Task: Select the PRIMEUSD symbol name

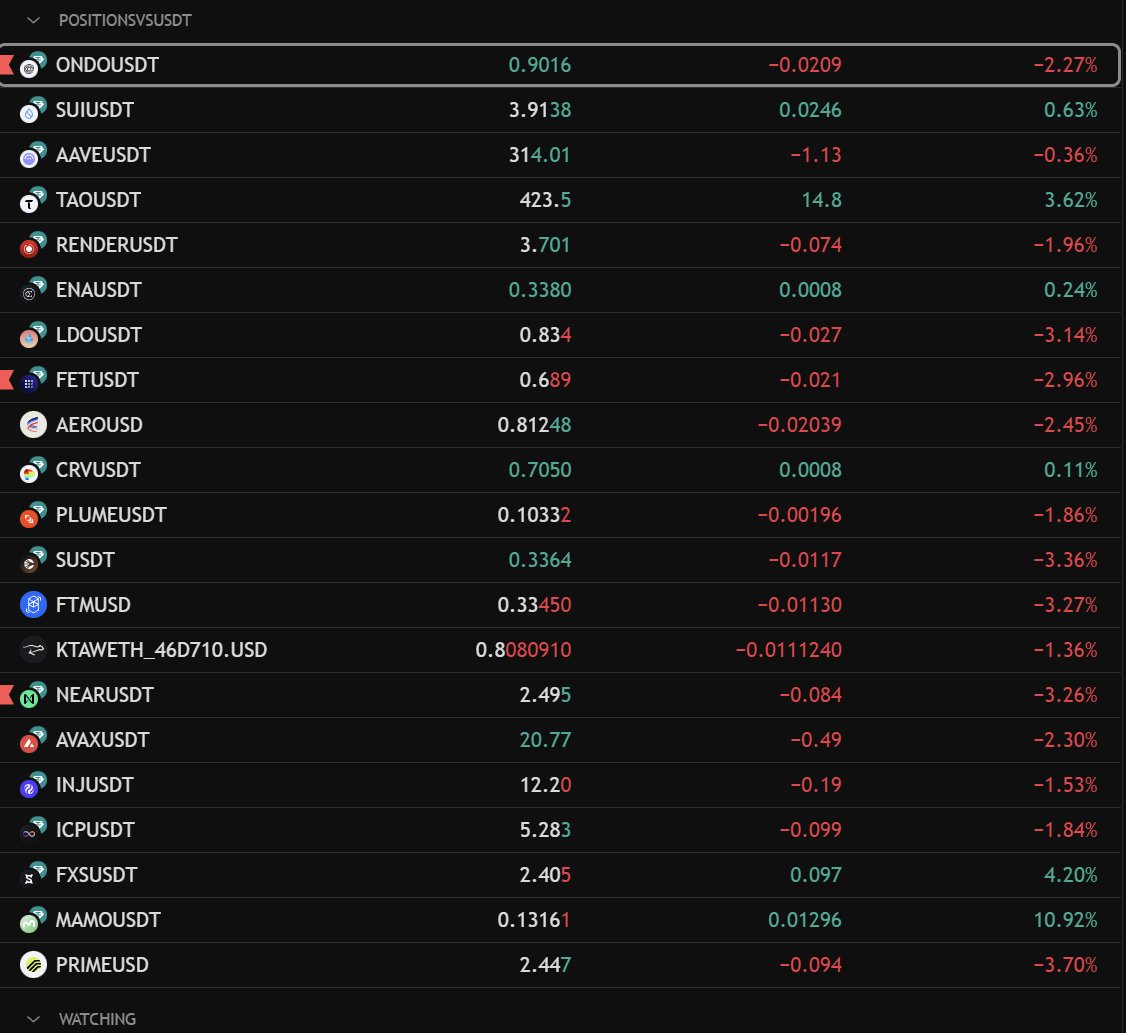Action: pyautogui.click(x=102, y=965)
